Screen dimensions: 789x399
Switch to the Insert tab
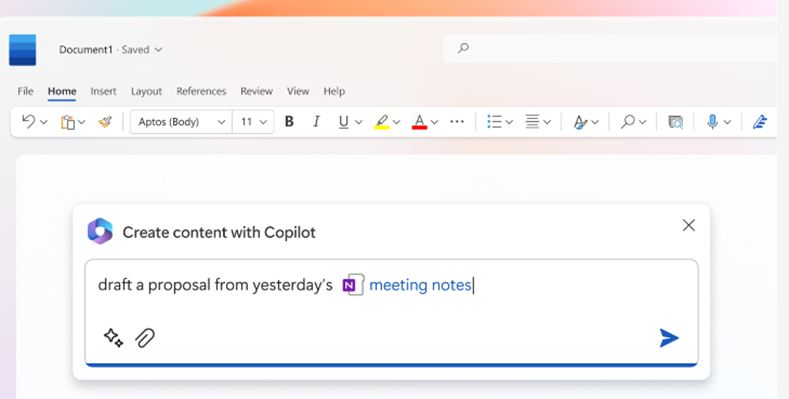(x=103, y=91)
